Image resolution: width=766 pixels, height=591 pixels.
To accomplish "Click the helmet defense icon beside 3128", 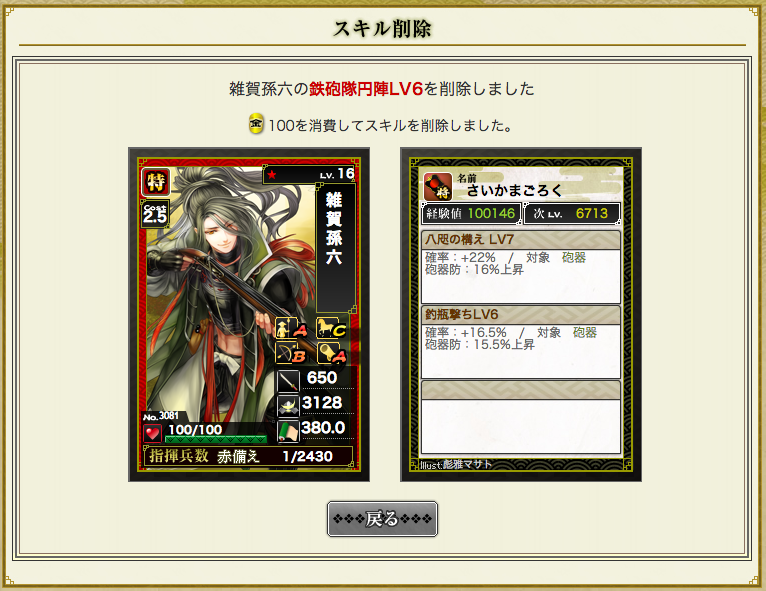I will coord(288,406).
